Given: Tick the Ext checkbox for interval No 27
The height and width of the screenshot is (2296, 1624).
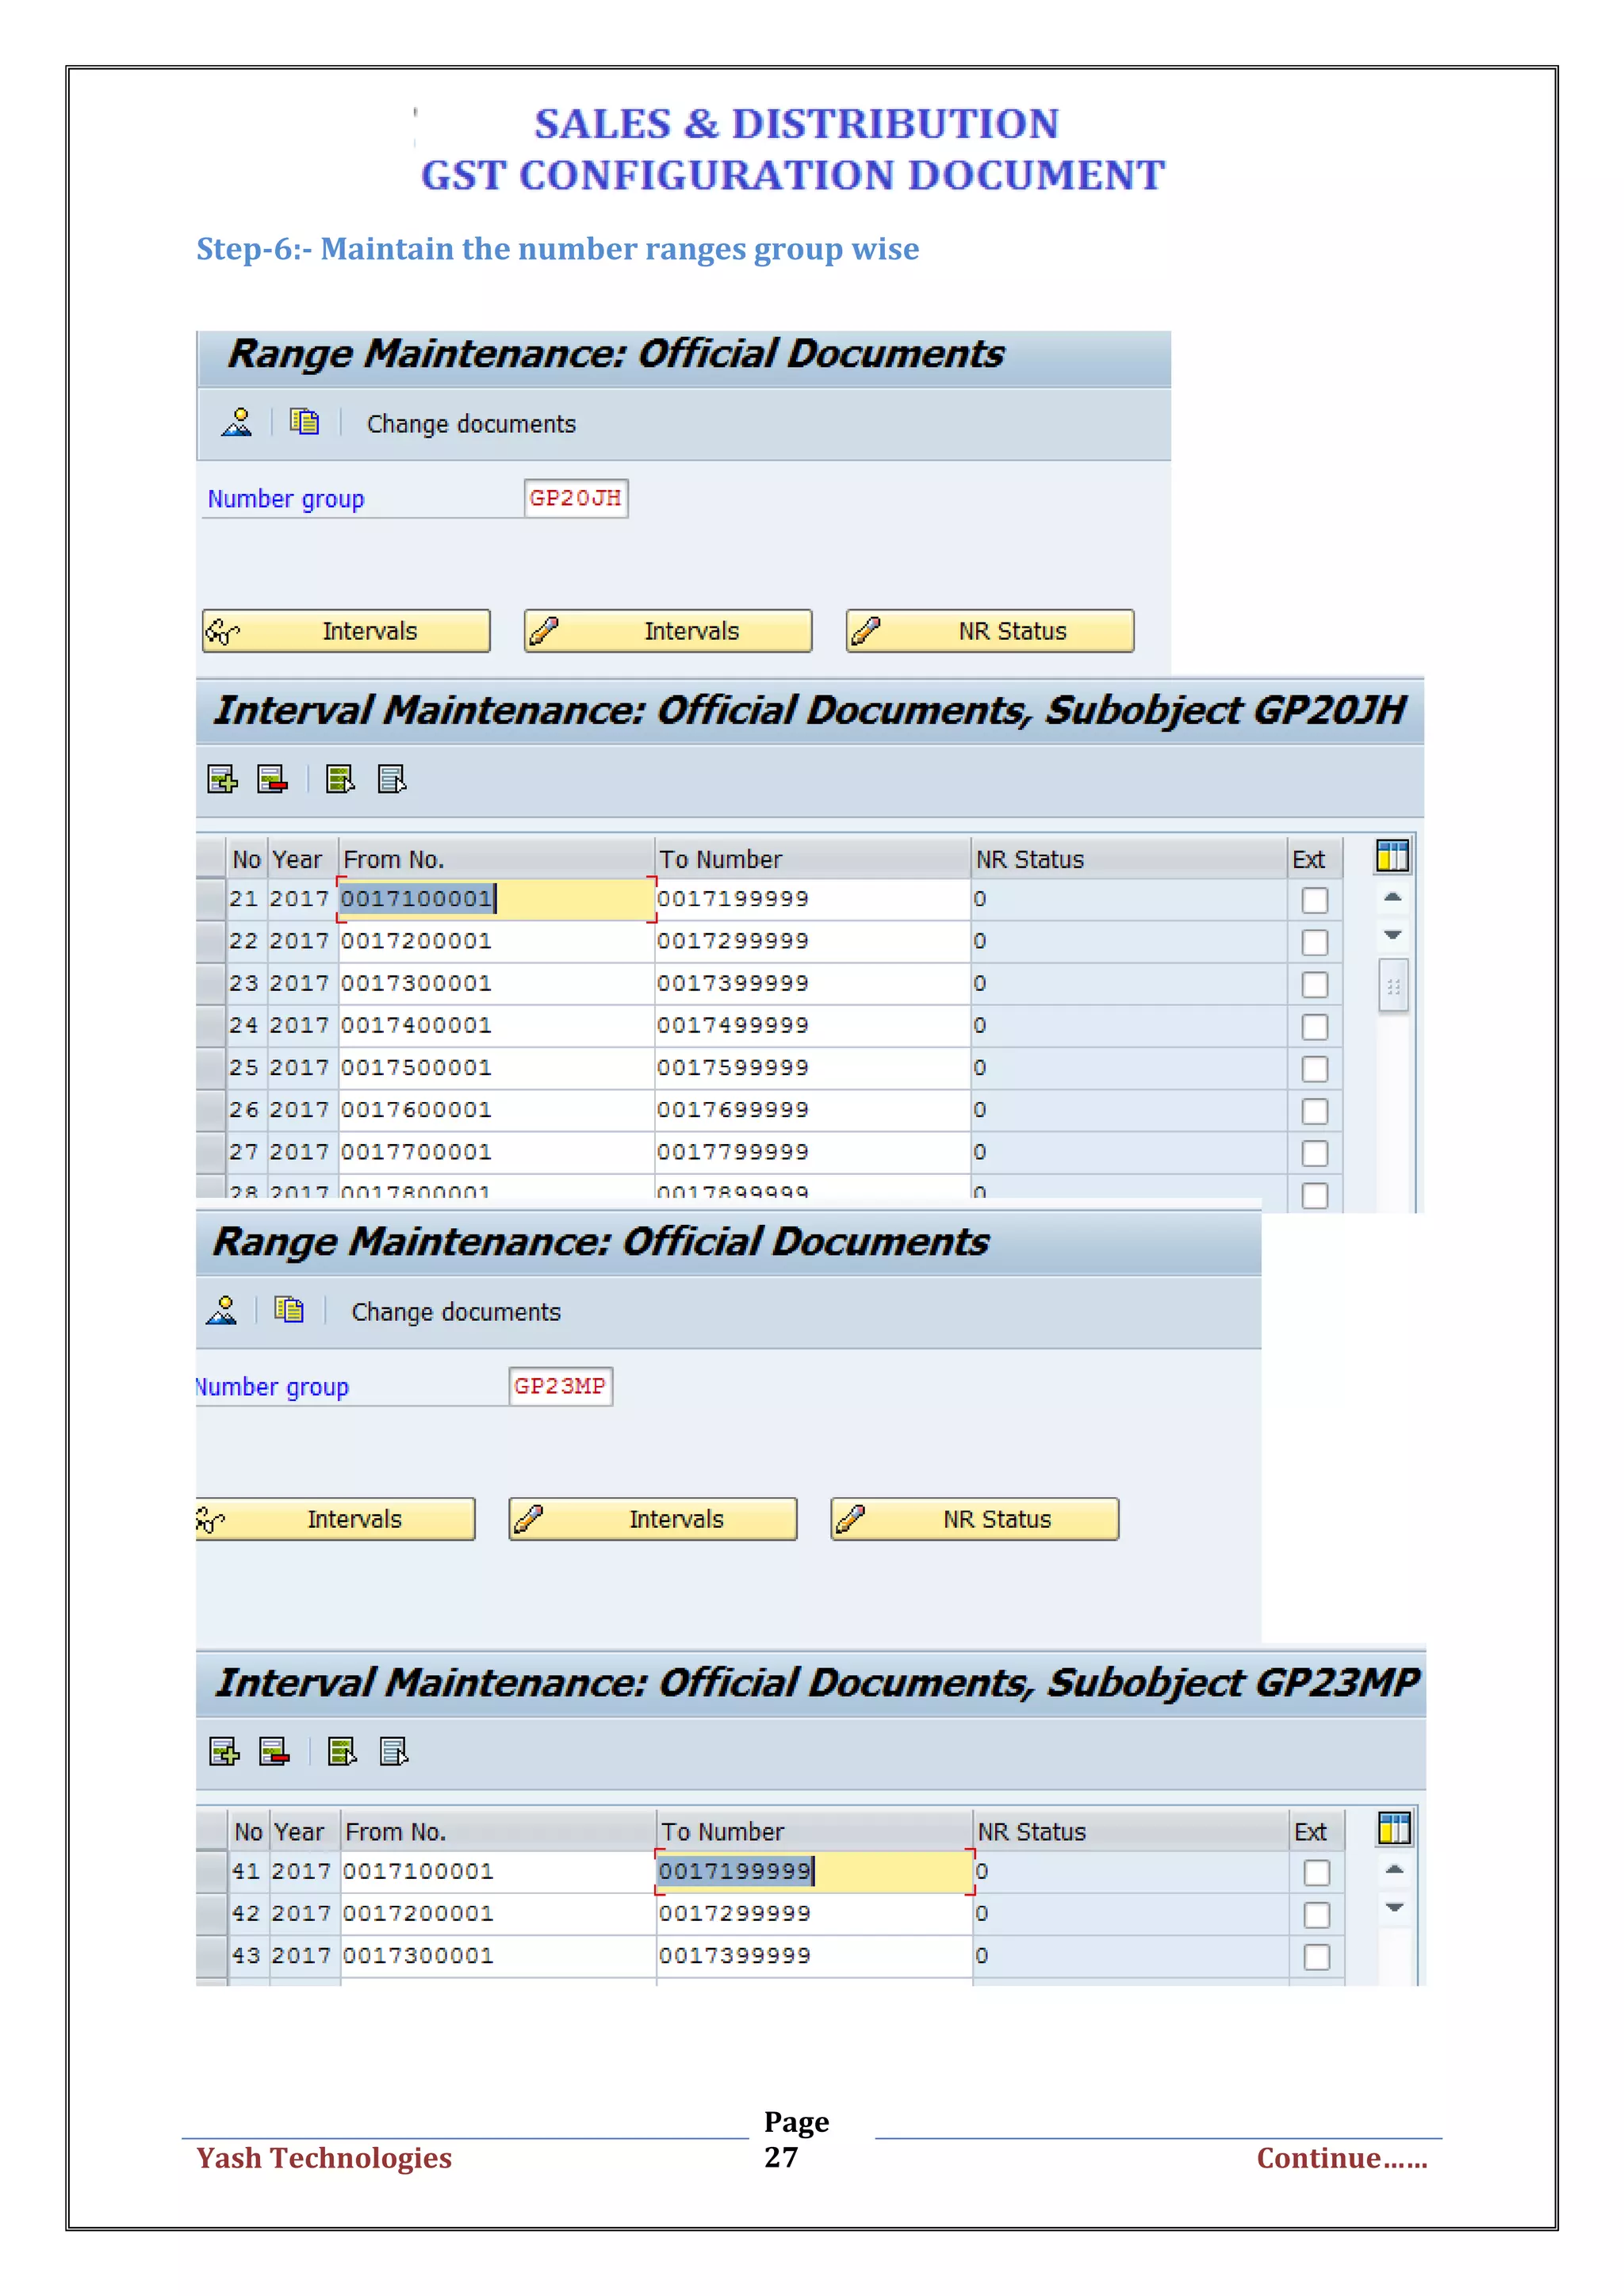Looking at the screenshot, I should point(1315,1154).
